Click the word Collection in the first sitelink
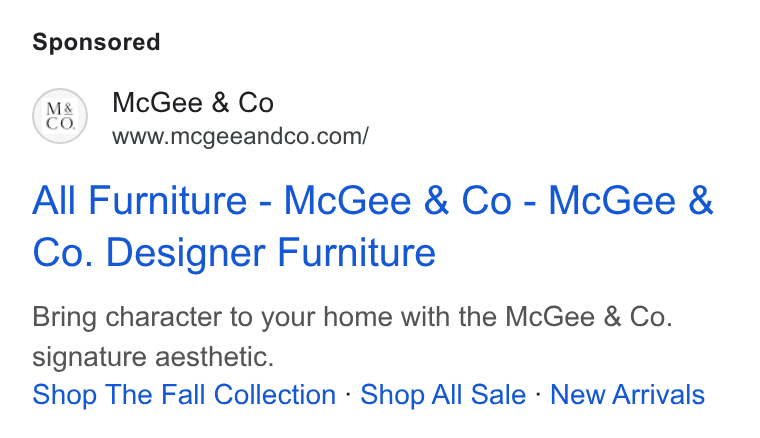This screenshot has height=438, width=760. pyautogui.click(x=275, y=394)
